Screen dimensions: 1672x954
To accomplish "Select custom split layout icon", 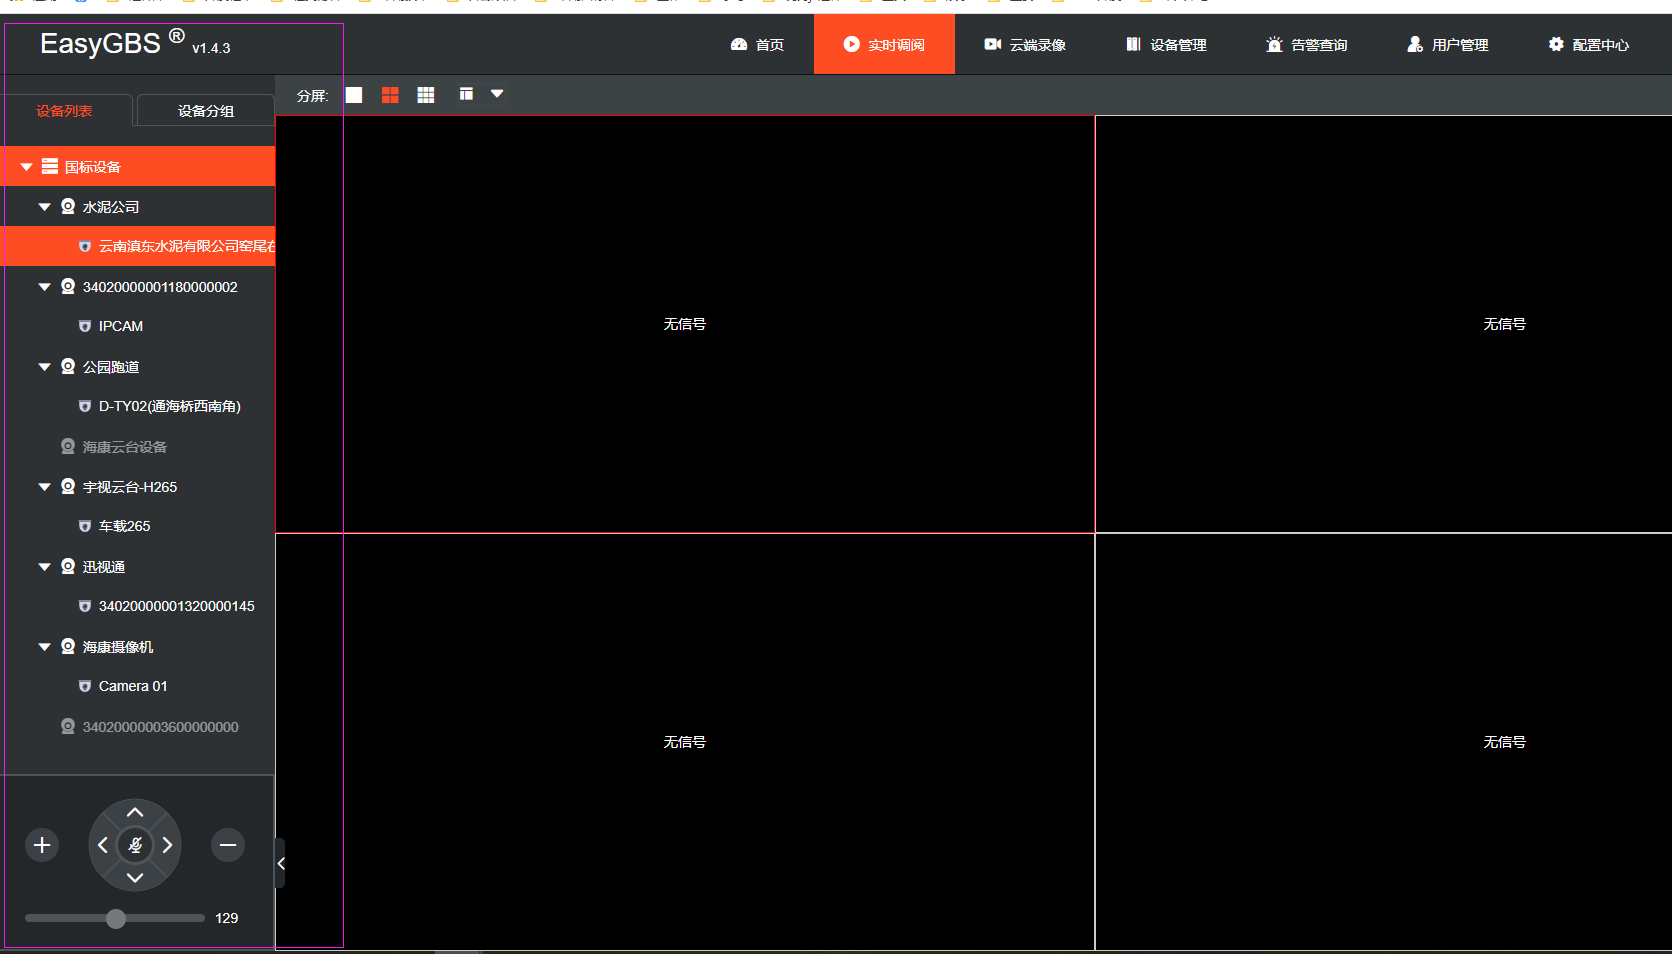I will (x=466, y=94).
